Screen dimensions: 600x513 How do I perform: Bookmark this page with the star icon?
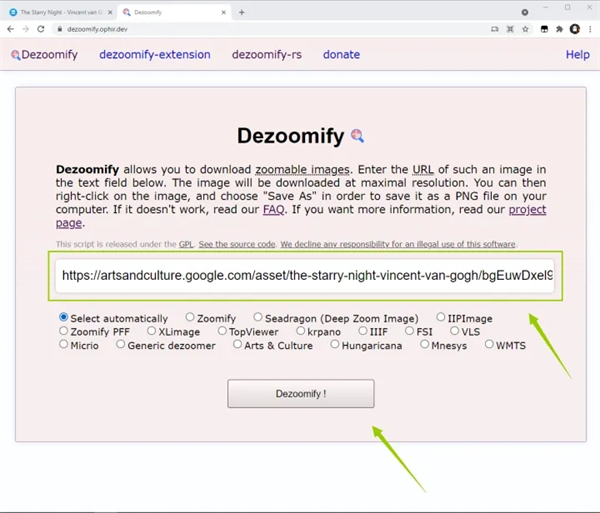coord(525,29)
